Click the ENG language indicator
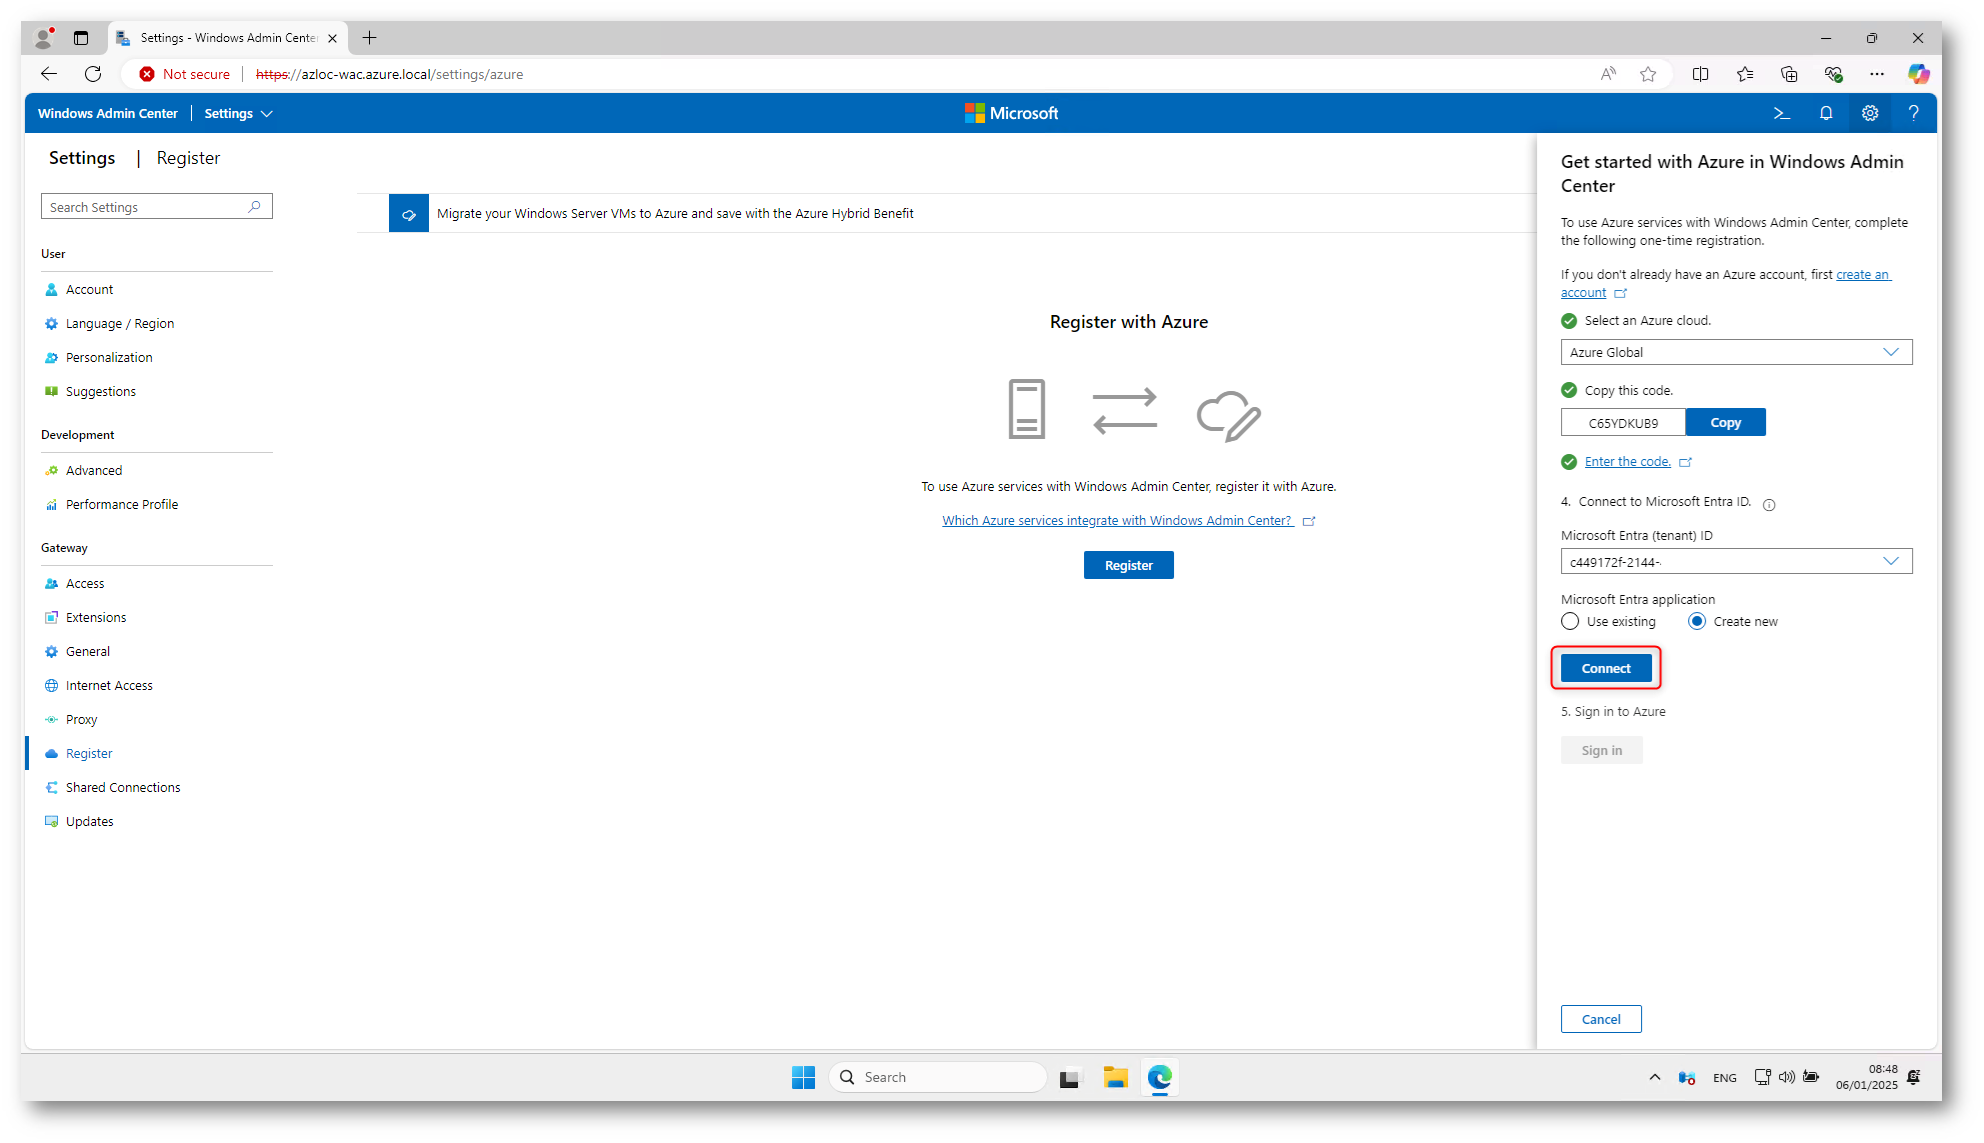 1725,1078
